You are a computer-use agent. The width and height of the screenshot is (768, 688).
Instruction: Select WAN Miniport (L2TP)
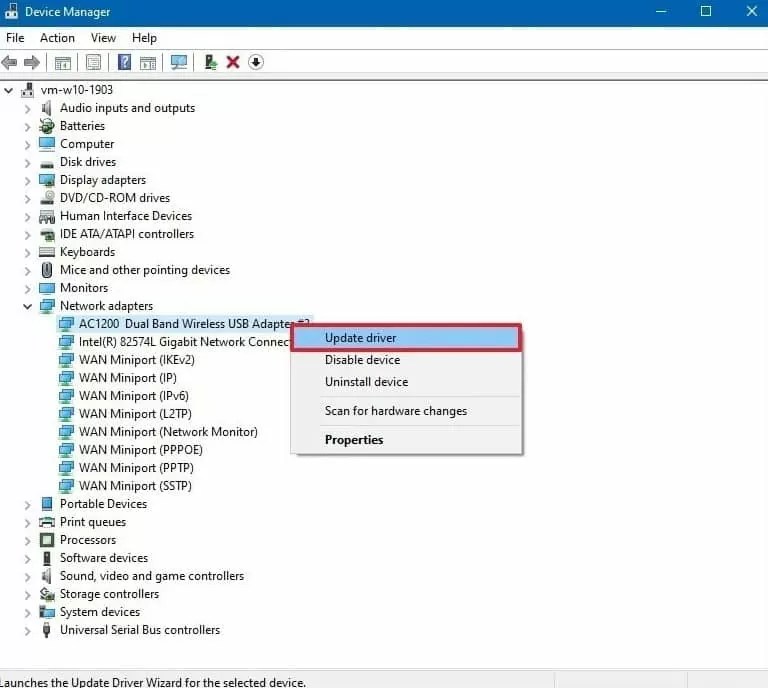coord(135,414)
